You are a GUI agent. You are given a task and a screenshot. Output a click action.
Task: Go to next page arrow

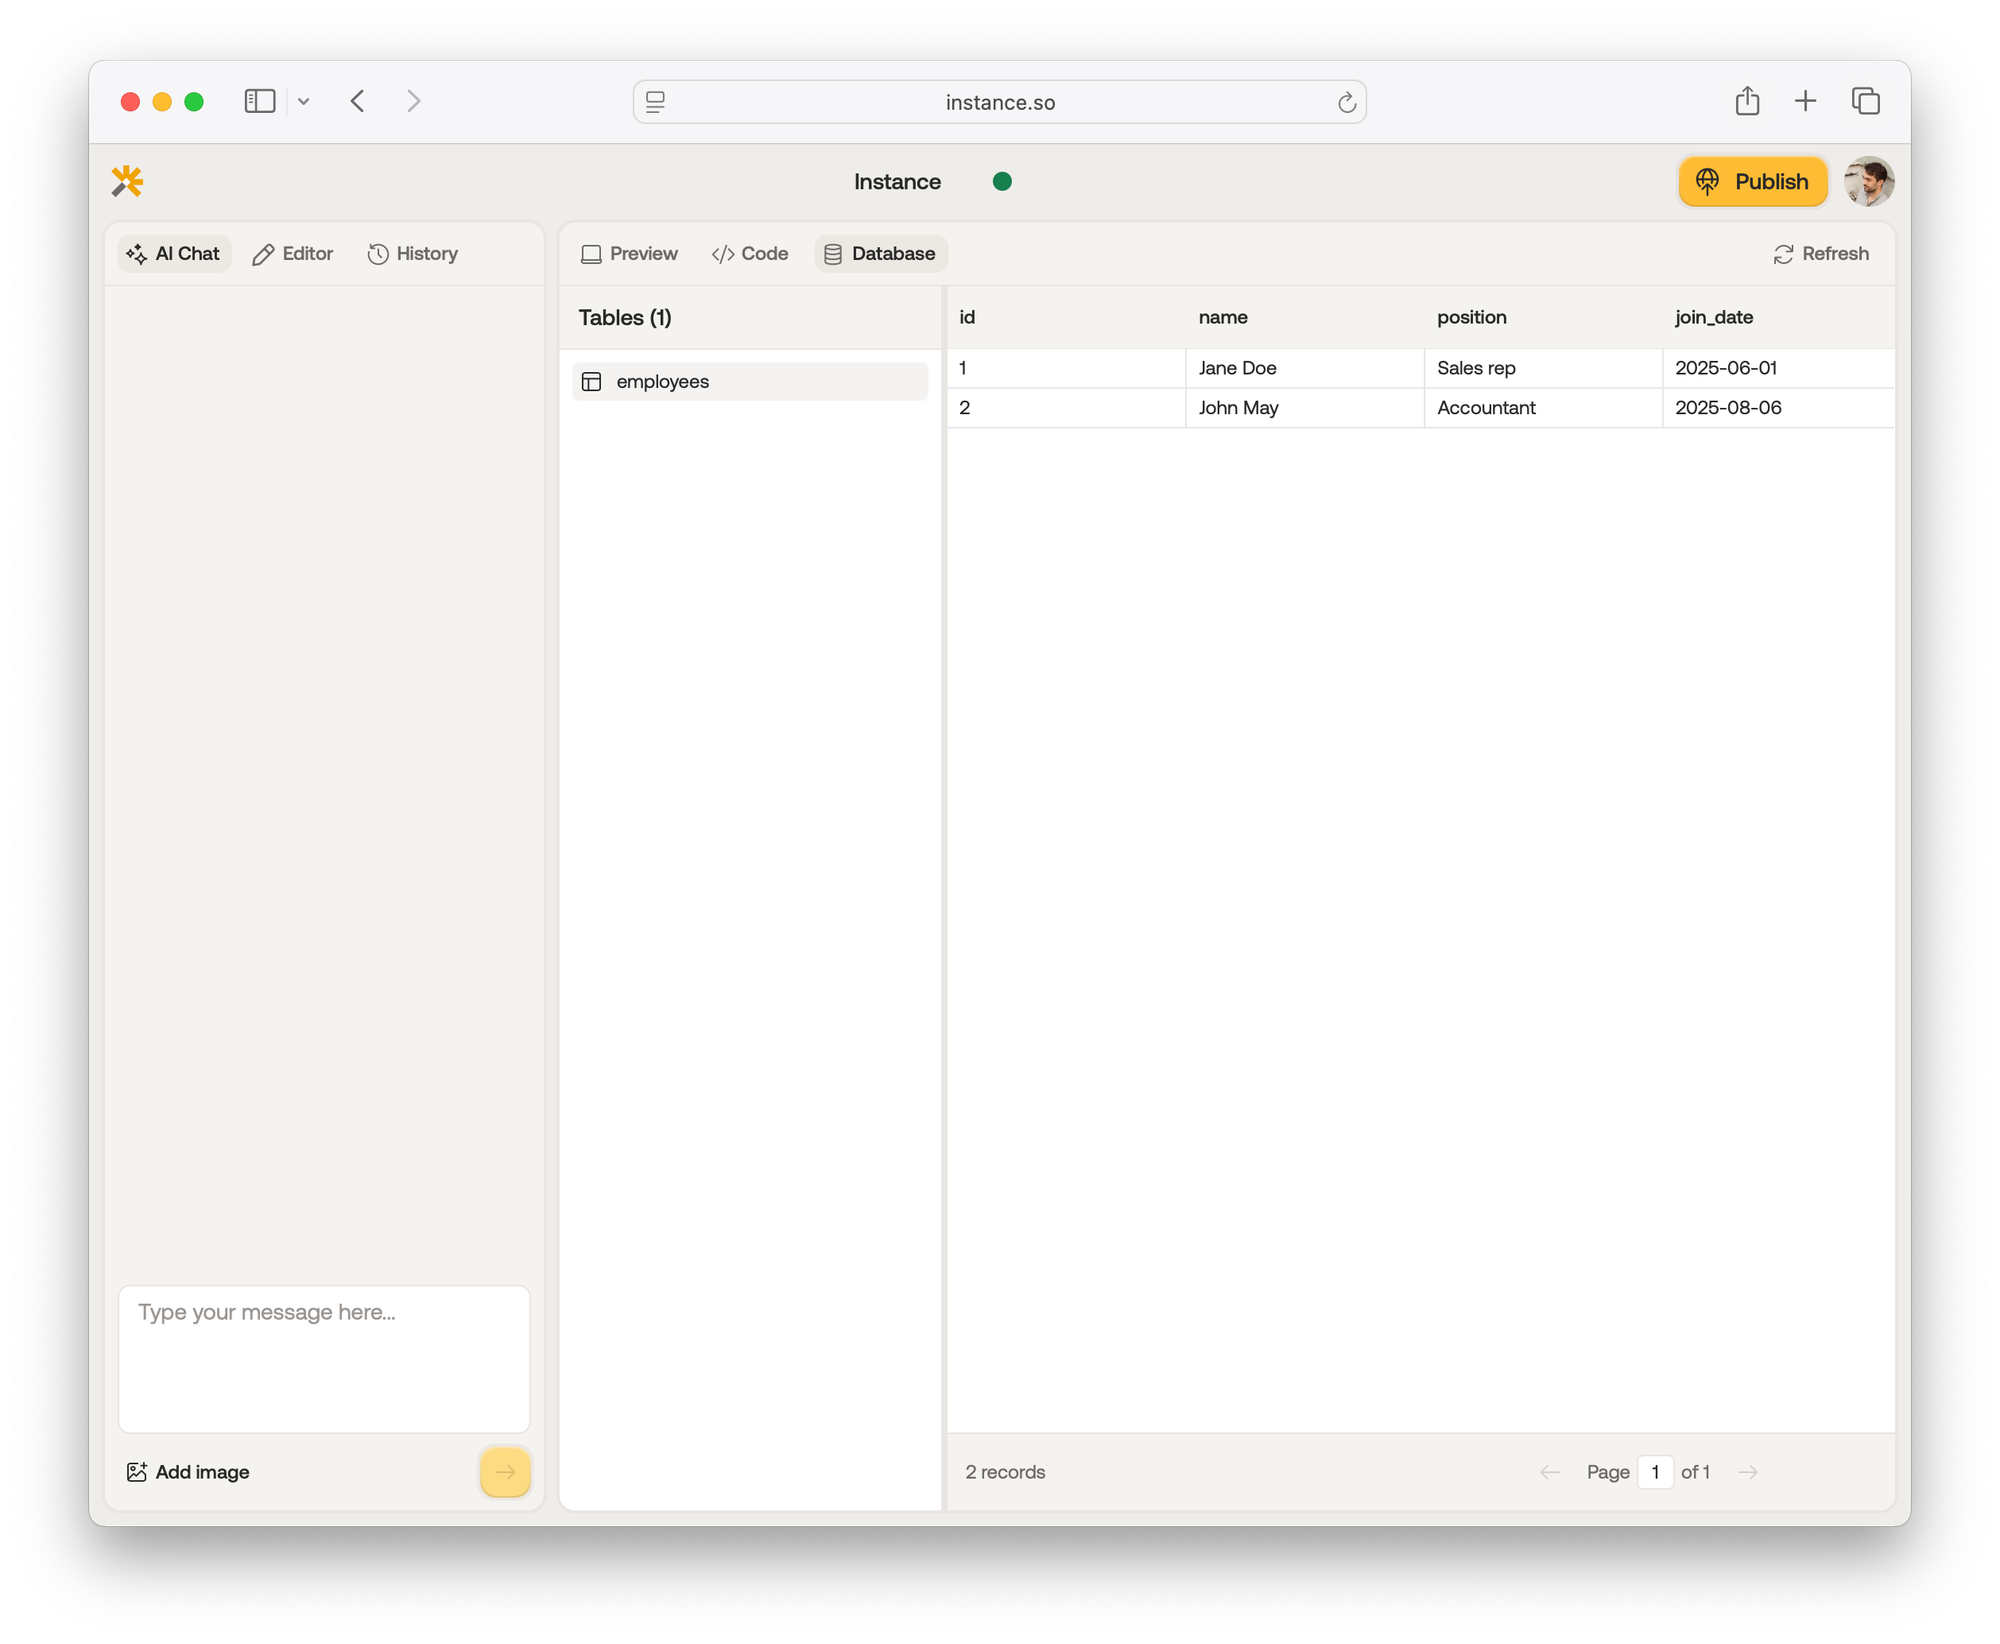pyautogui.click(x=1747, y=1471)
